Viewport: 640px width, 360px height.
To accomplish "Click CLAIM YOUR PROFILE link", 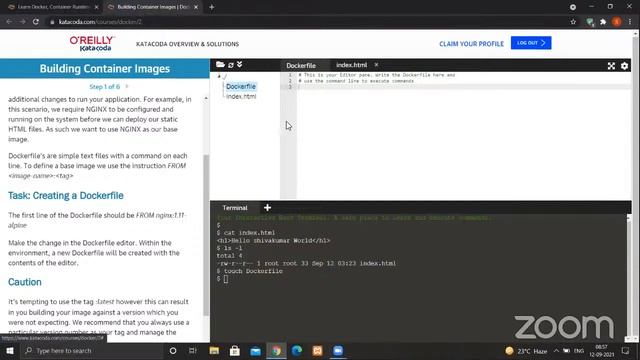I will [471, 44].
